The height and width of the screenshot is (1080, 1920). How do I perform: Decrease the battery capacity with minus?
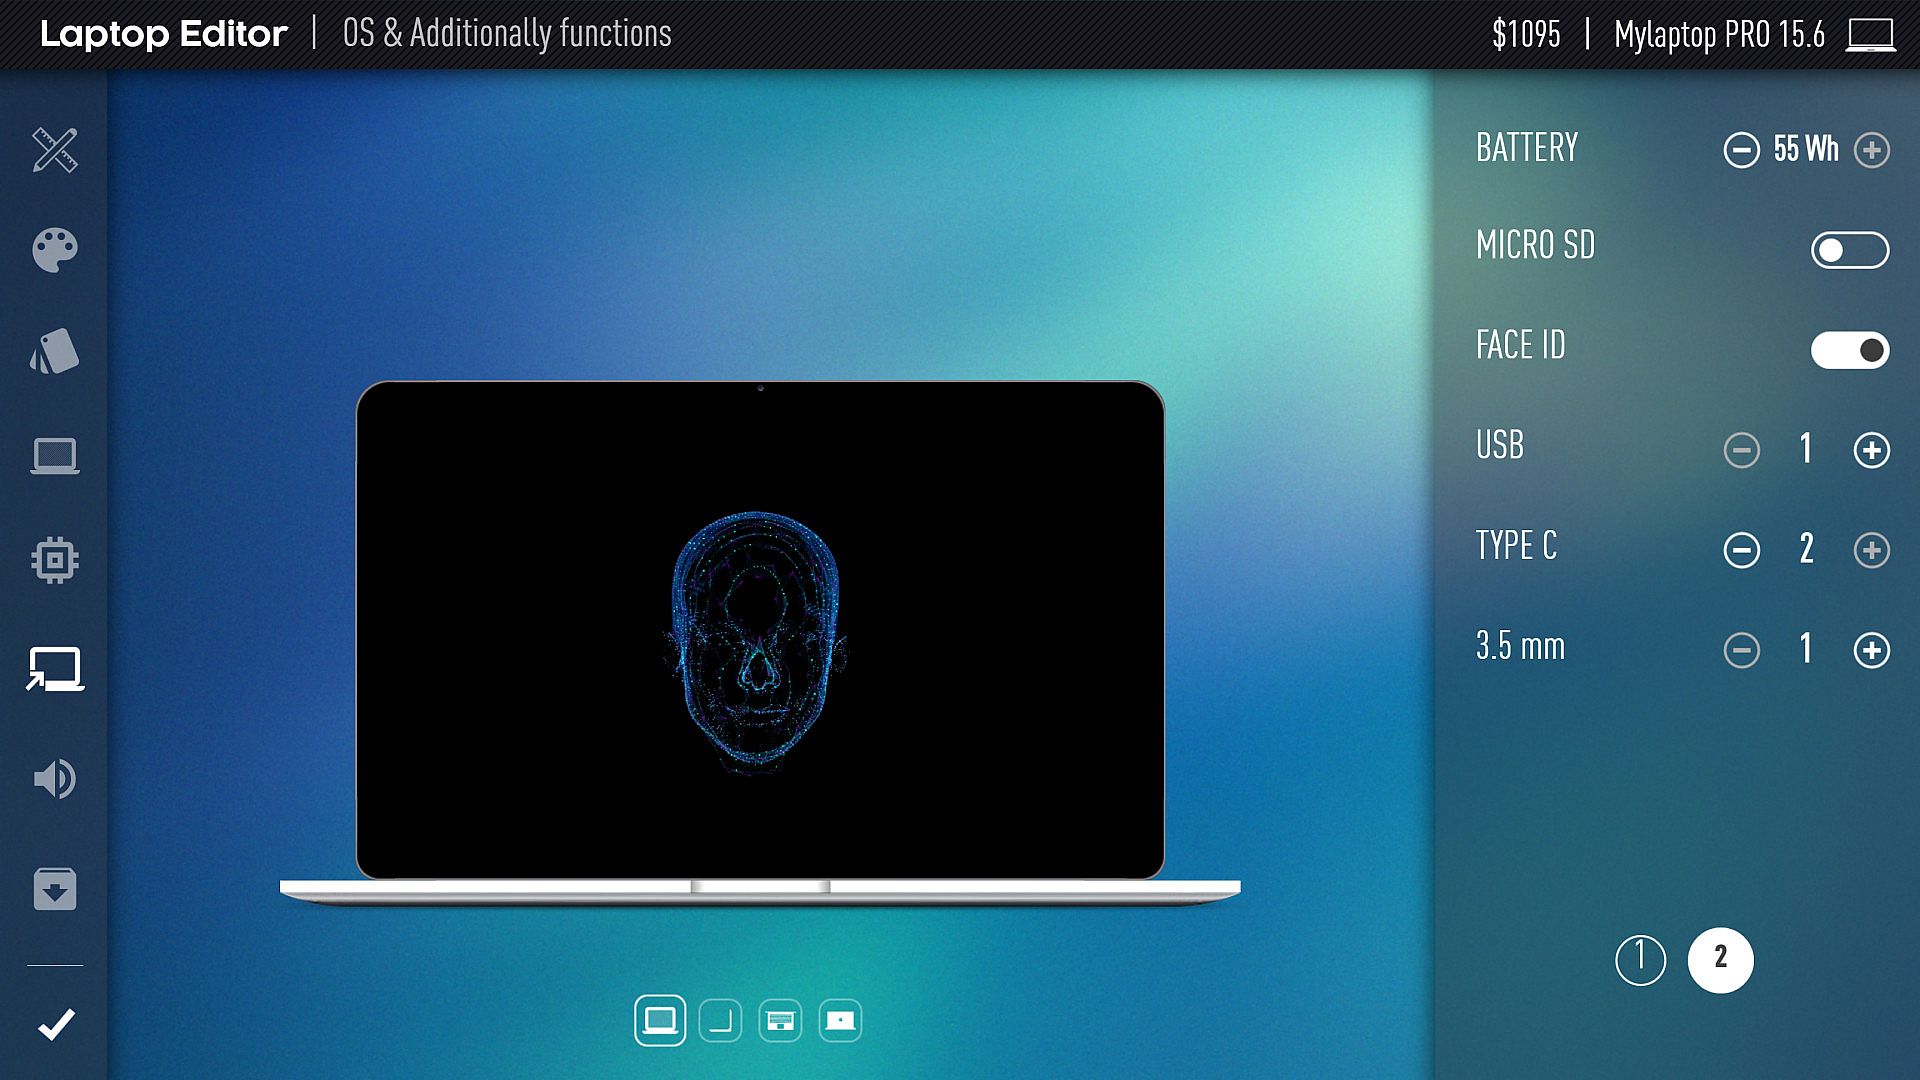[x=1741, y=150]
